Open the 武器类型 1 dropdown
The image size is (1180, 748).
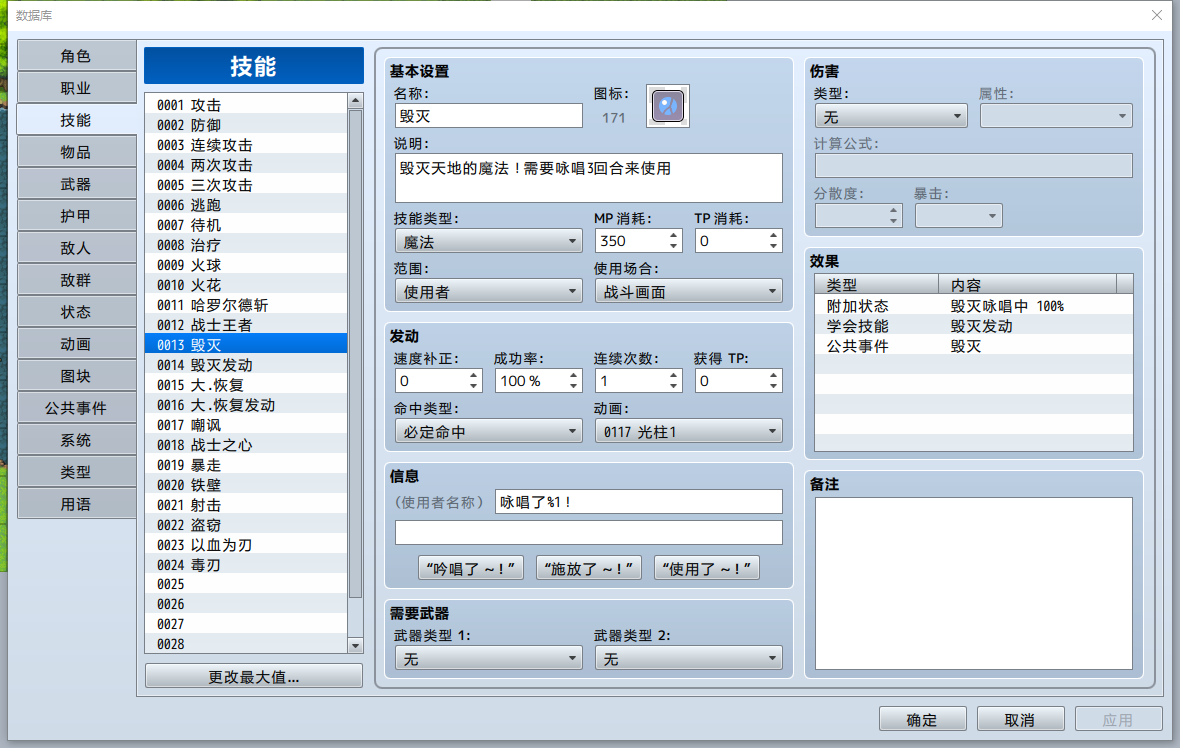(x=488, y=658)
